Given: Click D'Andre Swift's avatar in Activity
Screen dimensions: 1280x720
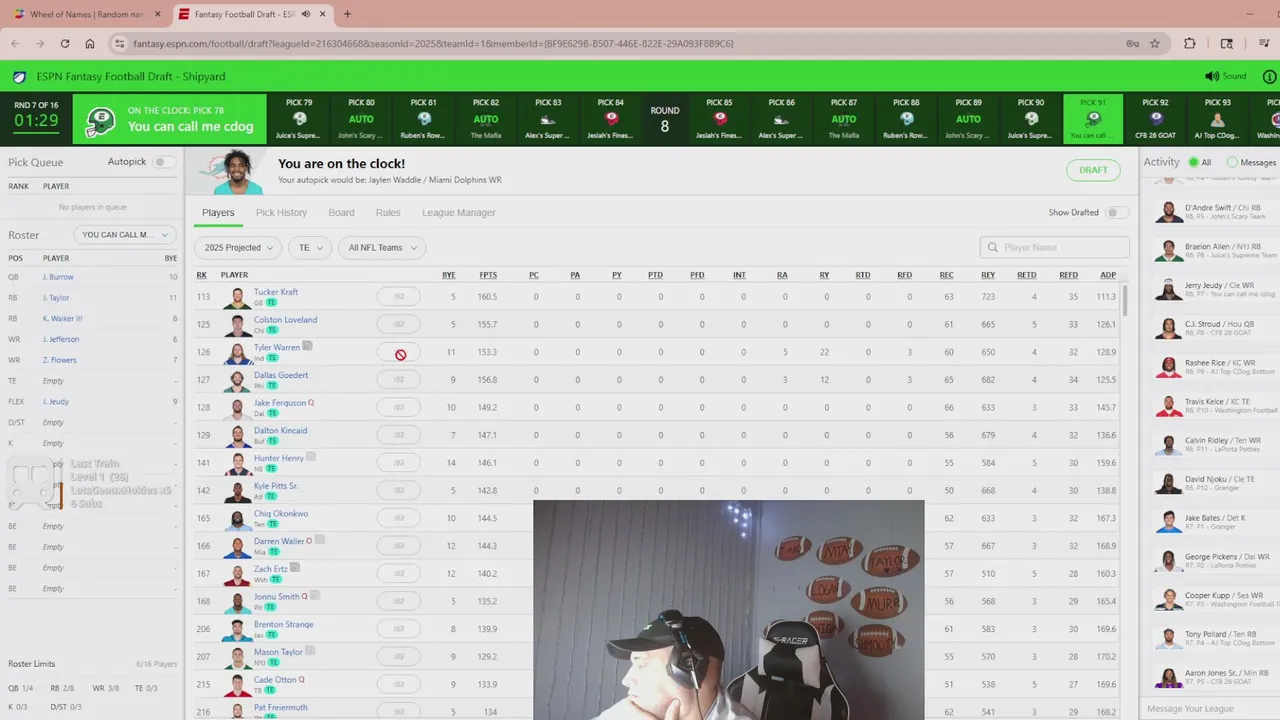Looking at the screenshot, I should pyautogui.click(x=1168, y=212).
